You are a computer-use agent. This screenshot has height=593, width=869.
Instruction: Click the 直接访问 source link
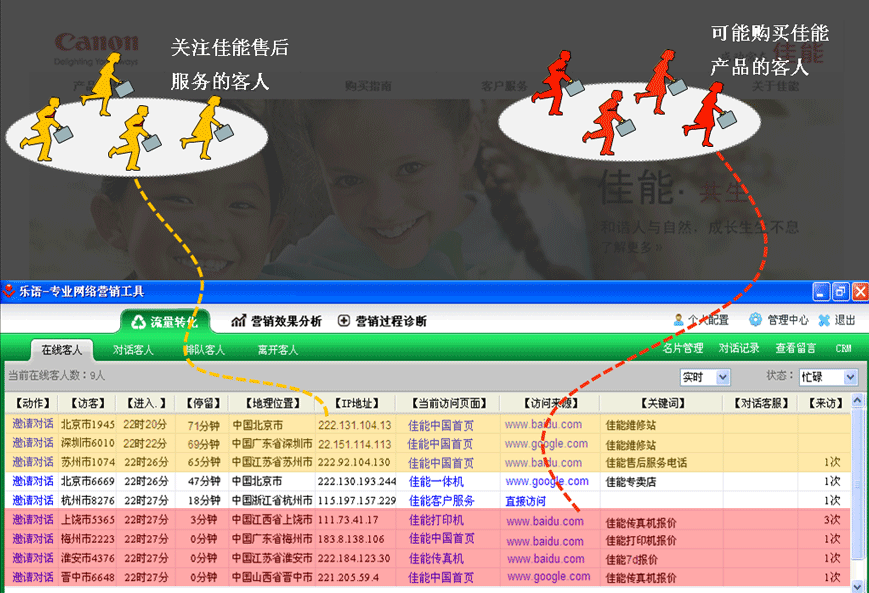[525, 501]
